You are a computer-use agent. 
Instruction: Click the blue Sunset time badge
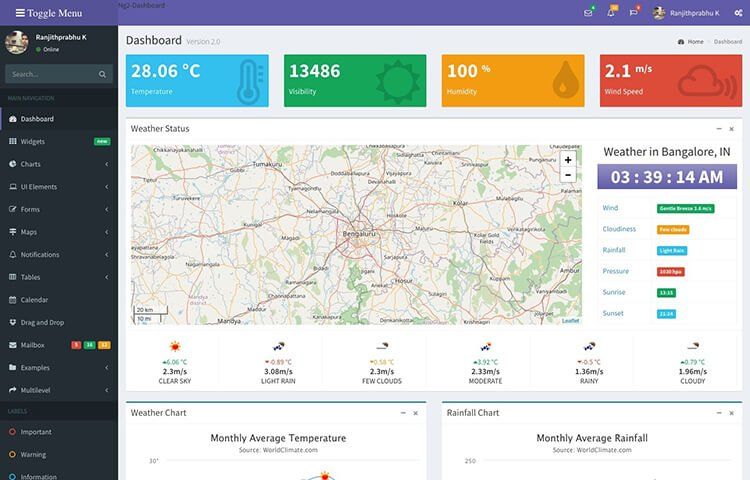click(666, 314)
